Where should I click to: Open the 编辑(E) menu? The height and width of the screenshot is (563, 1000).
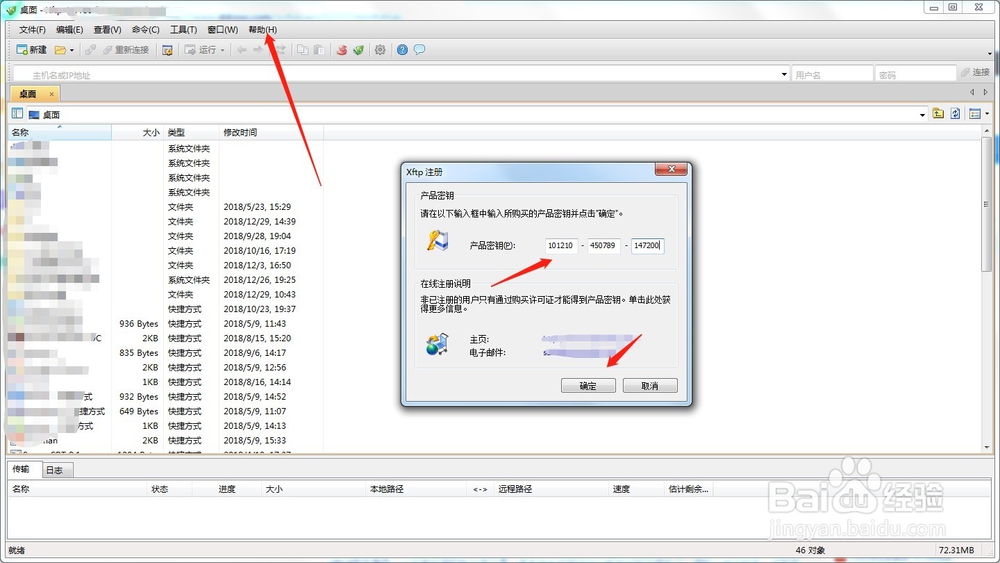[70, 30]
